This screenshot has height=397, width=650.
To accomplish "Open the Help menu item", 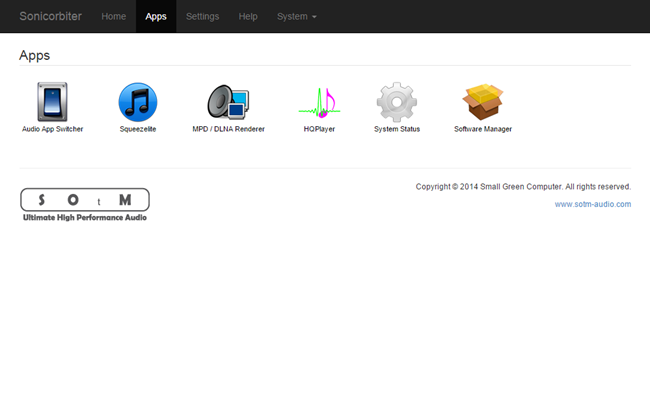I will 248,17.
